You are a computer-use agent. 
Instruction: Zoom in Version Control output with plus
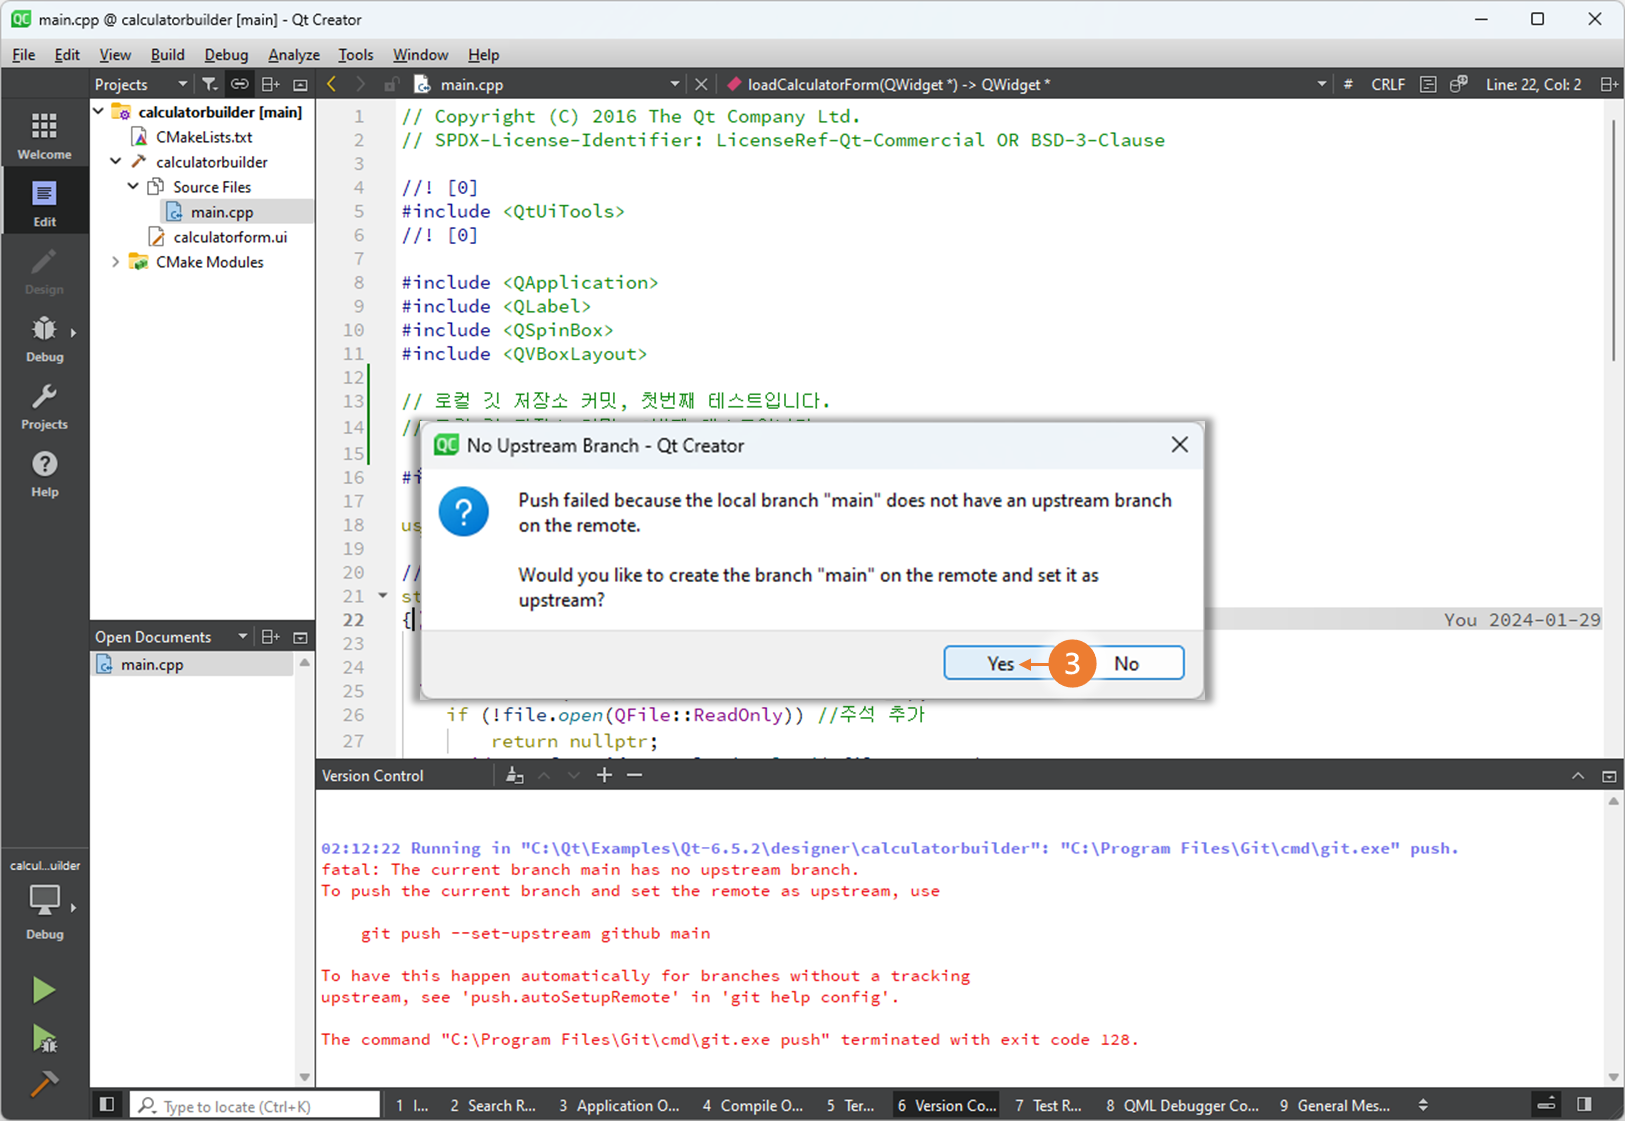(604, 775)
